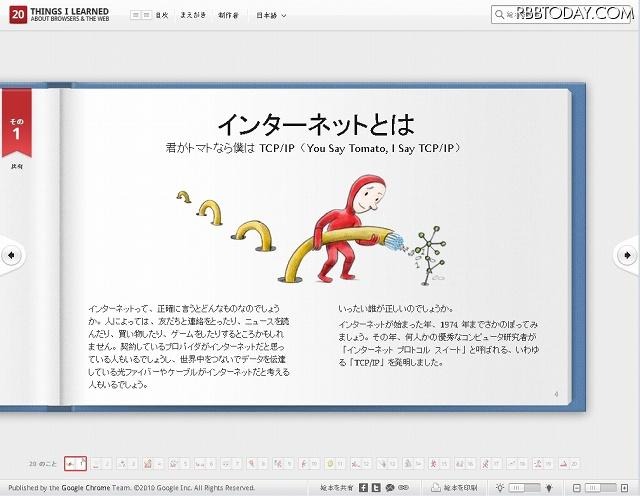This screenshot has width=640, height=496.
Task: Share the book on Facebook
Action: click(363, 487)
